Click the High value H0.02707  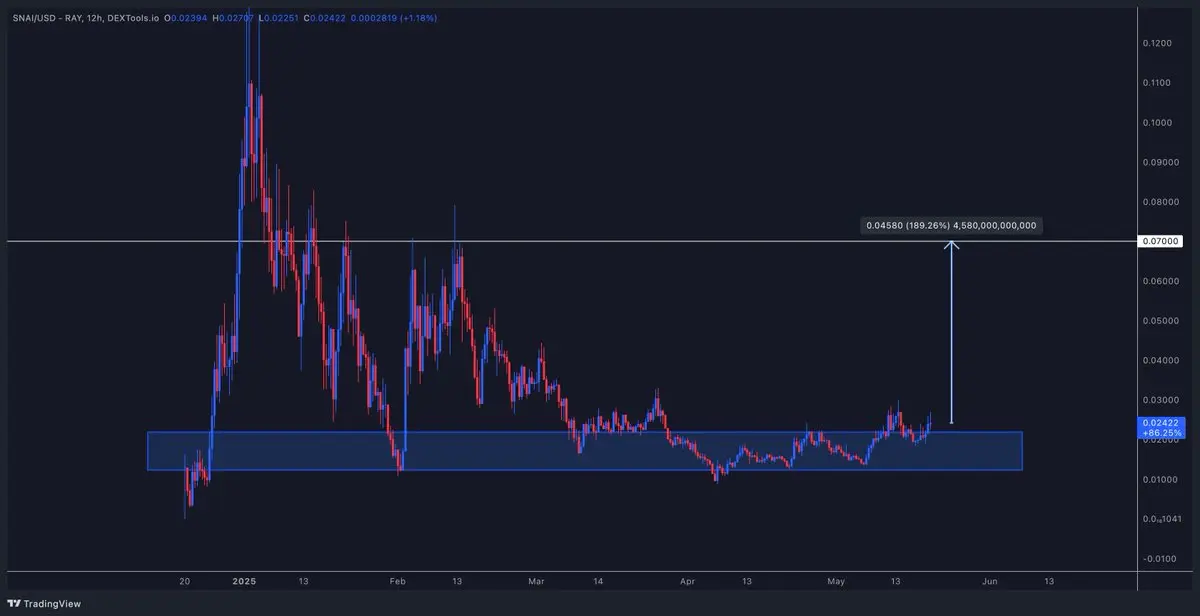(x=235, y=18)
